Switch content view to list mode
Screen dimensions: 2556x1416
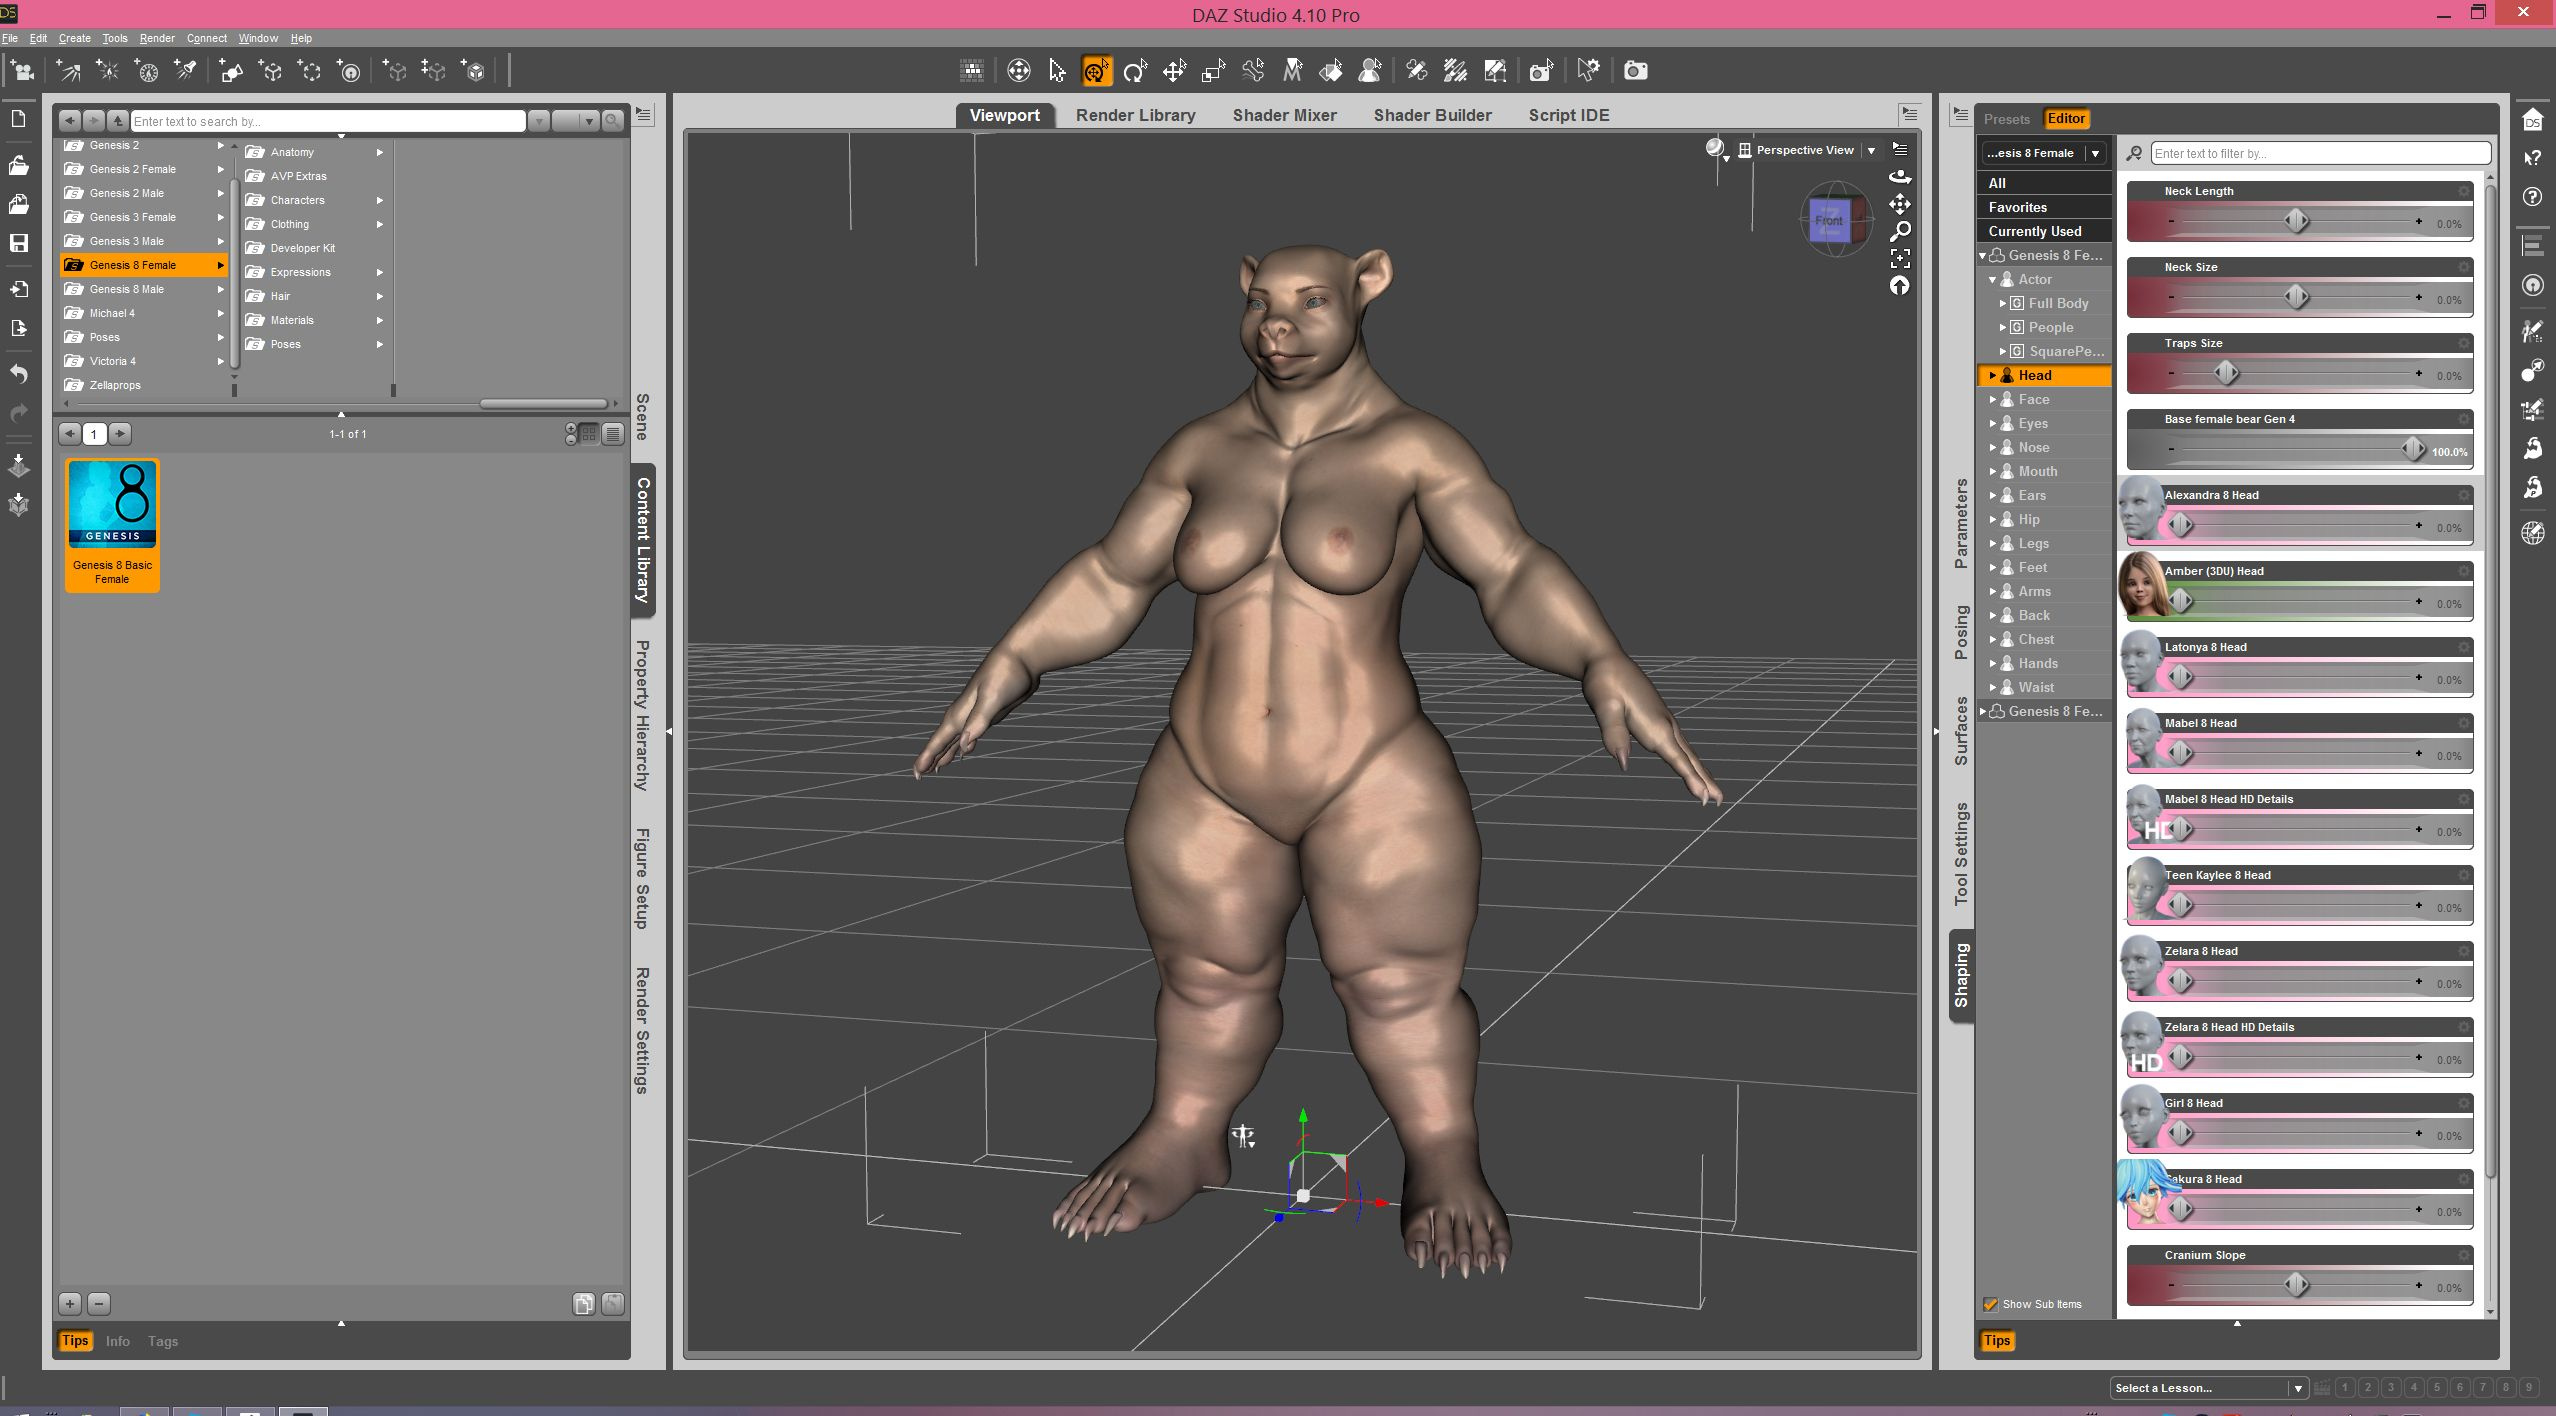(613, 434)
